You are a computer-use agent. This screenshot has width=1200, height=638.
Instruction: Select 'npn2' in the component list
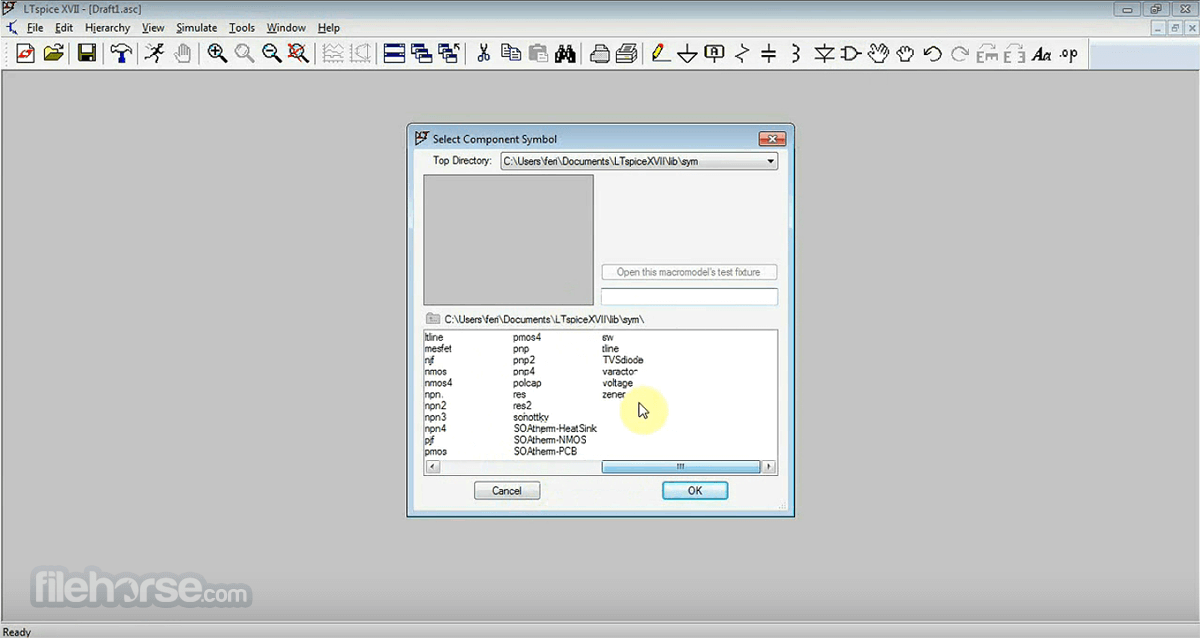point(435,406)
